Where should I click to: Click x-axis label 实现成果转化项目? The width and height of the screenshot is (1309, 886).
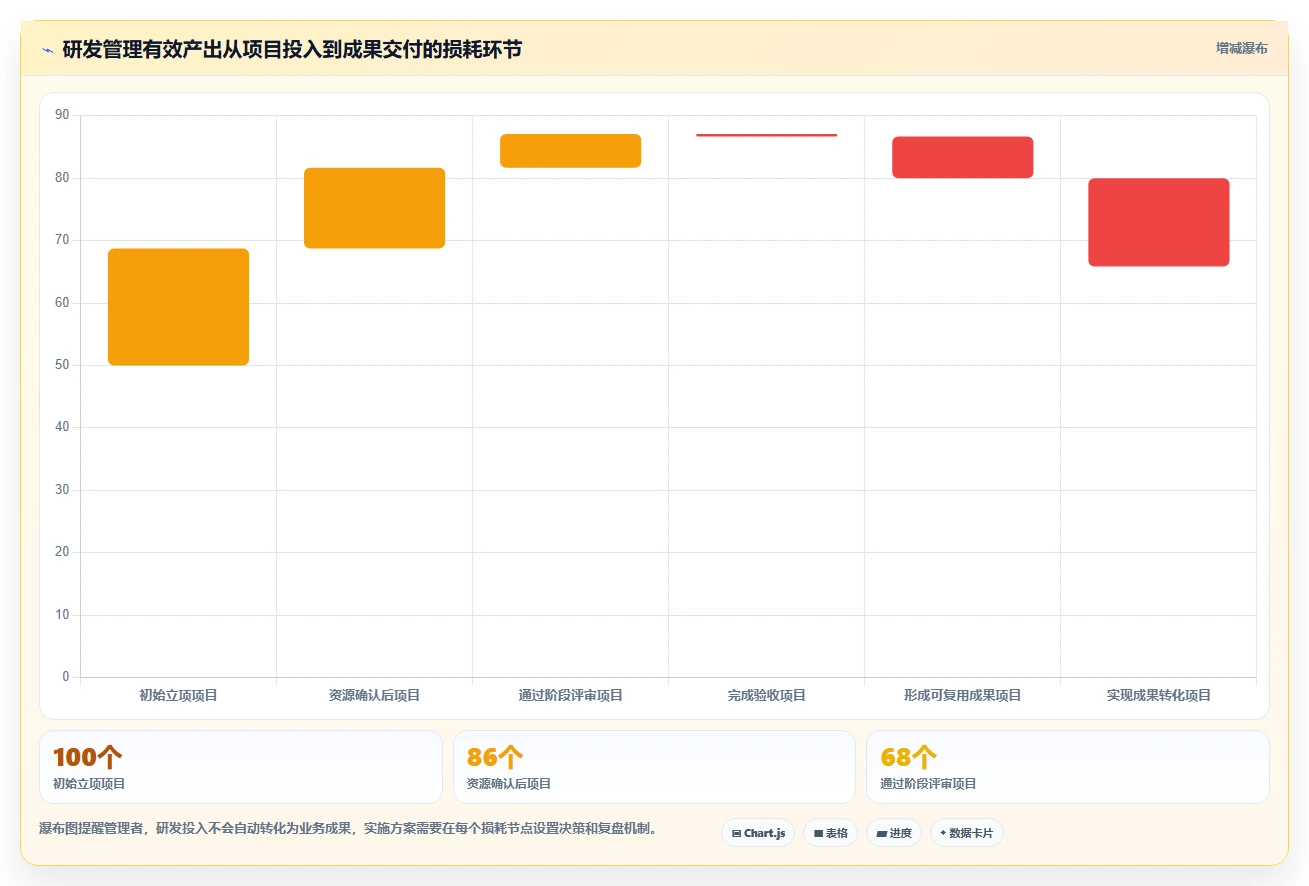(x=1158, y=695)
